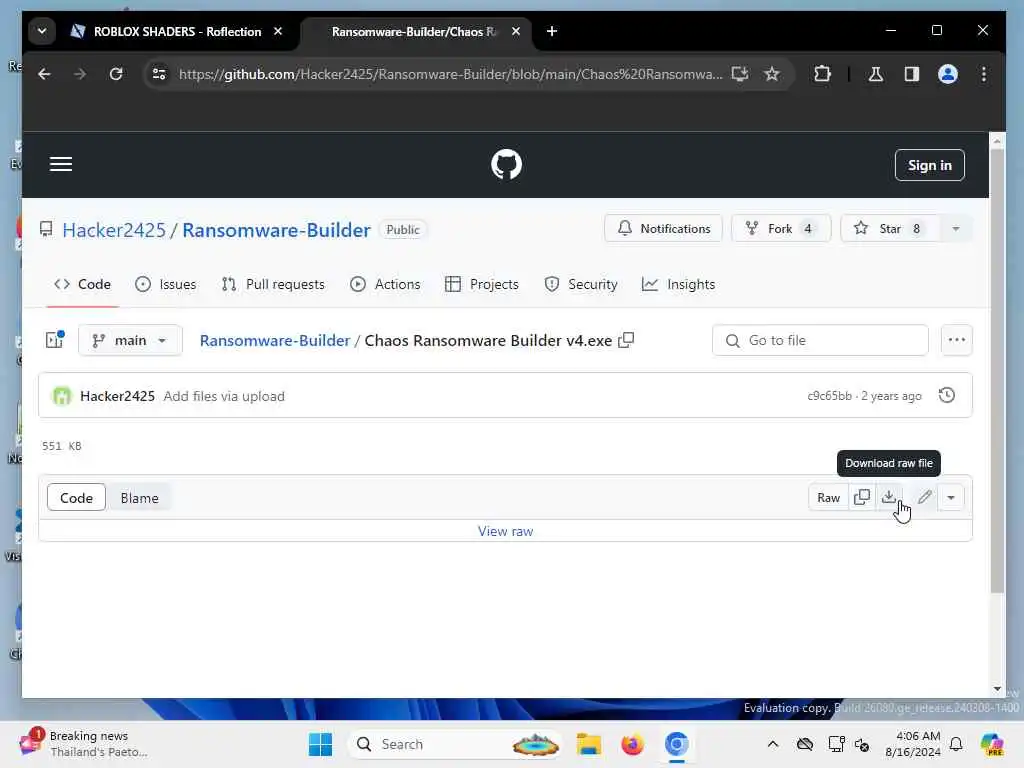Close the ROBLOX SHADERS tab
1024x768 pixels.
pos(278,31)
